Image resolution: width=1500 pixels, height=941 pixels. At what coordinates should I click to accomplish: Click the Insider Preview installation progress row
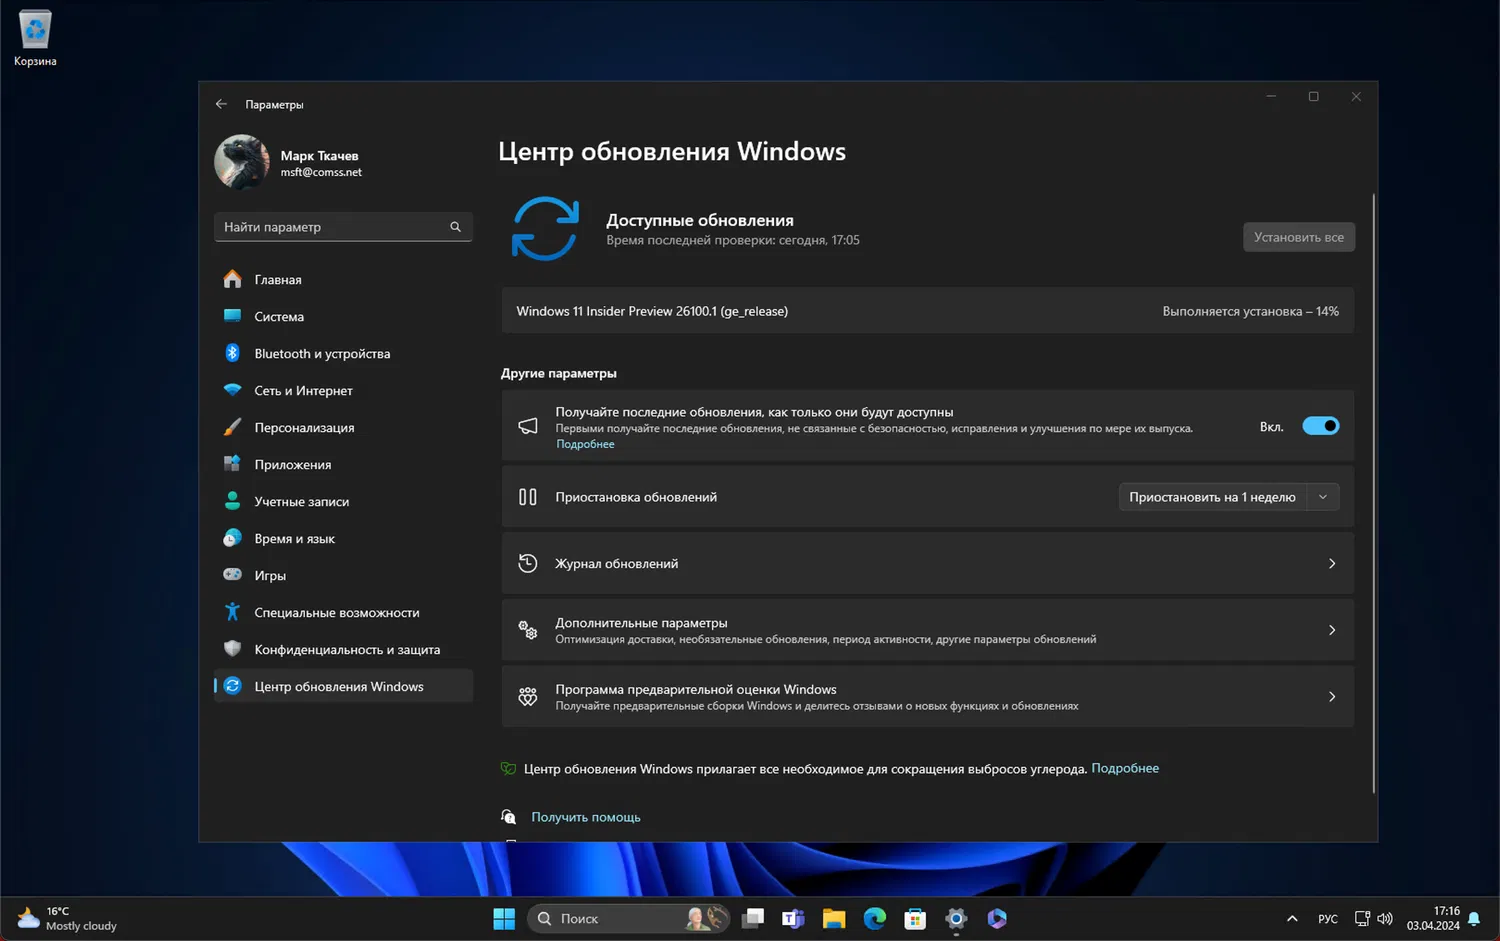tap(927, 311)
